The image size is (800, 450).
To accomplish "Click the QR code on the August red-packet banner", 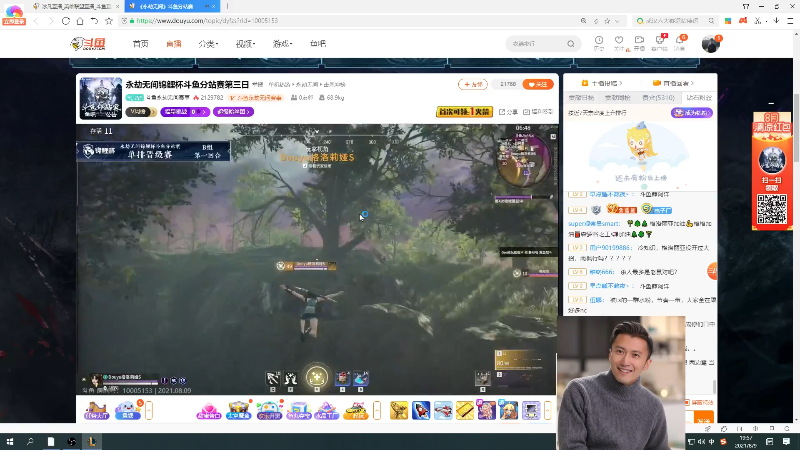I will pos(772,209).
